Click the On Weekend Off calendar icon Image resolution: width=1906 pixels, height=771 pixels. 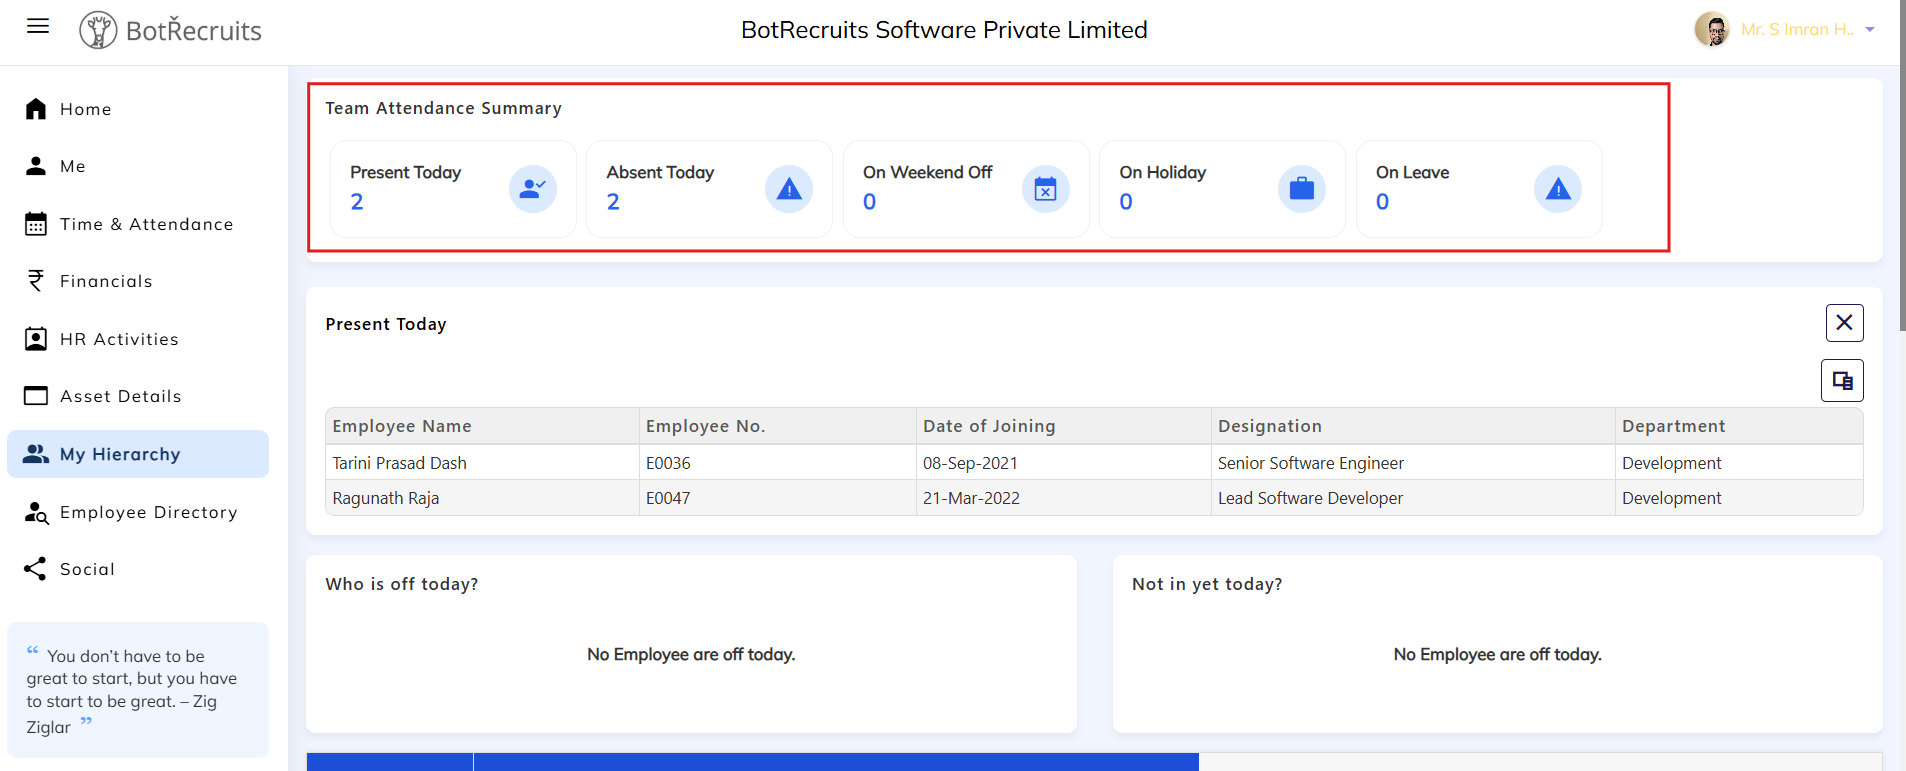(x=1045, y=188)
